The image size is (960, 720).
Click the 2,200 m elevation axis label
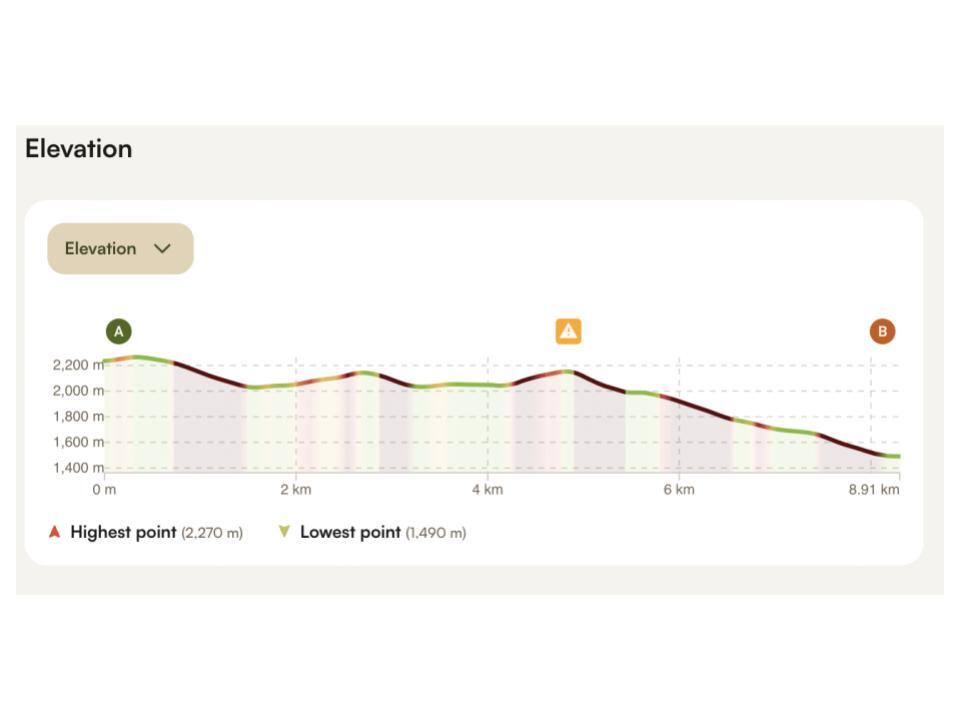77,365
